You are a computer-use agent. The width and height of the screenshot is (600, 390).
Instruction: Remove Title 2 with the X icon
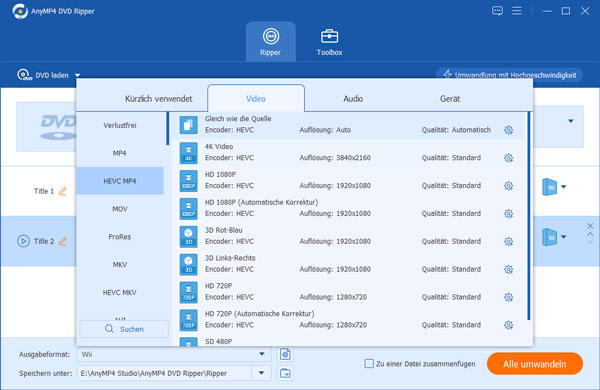click(x=590, y=226)
